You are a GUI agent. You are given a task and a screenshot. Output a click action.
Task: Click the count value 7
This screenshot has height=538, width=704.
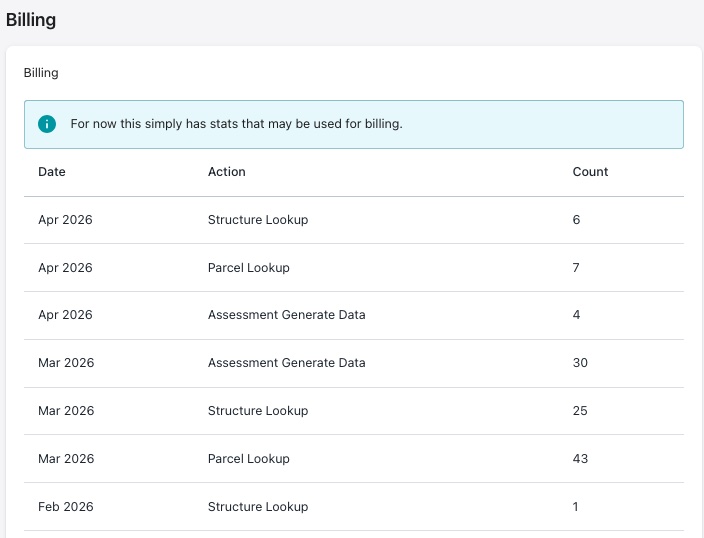(x=576, y=268)
